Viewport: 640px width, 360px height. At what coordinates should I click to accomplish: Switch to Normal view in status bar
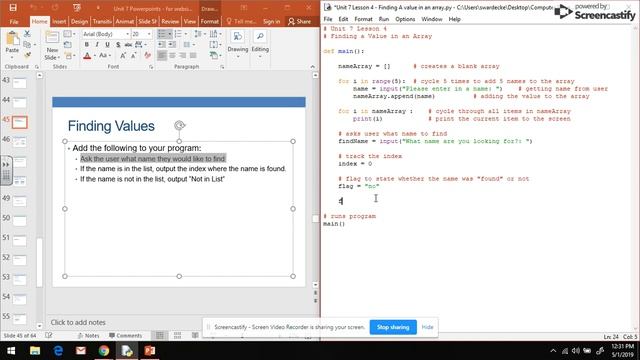tap(160, 336)
